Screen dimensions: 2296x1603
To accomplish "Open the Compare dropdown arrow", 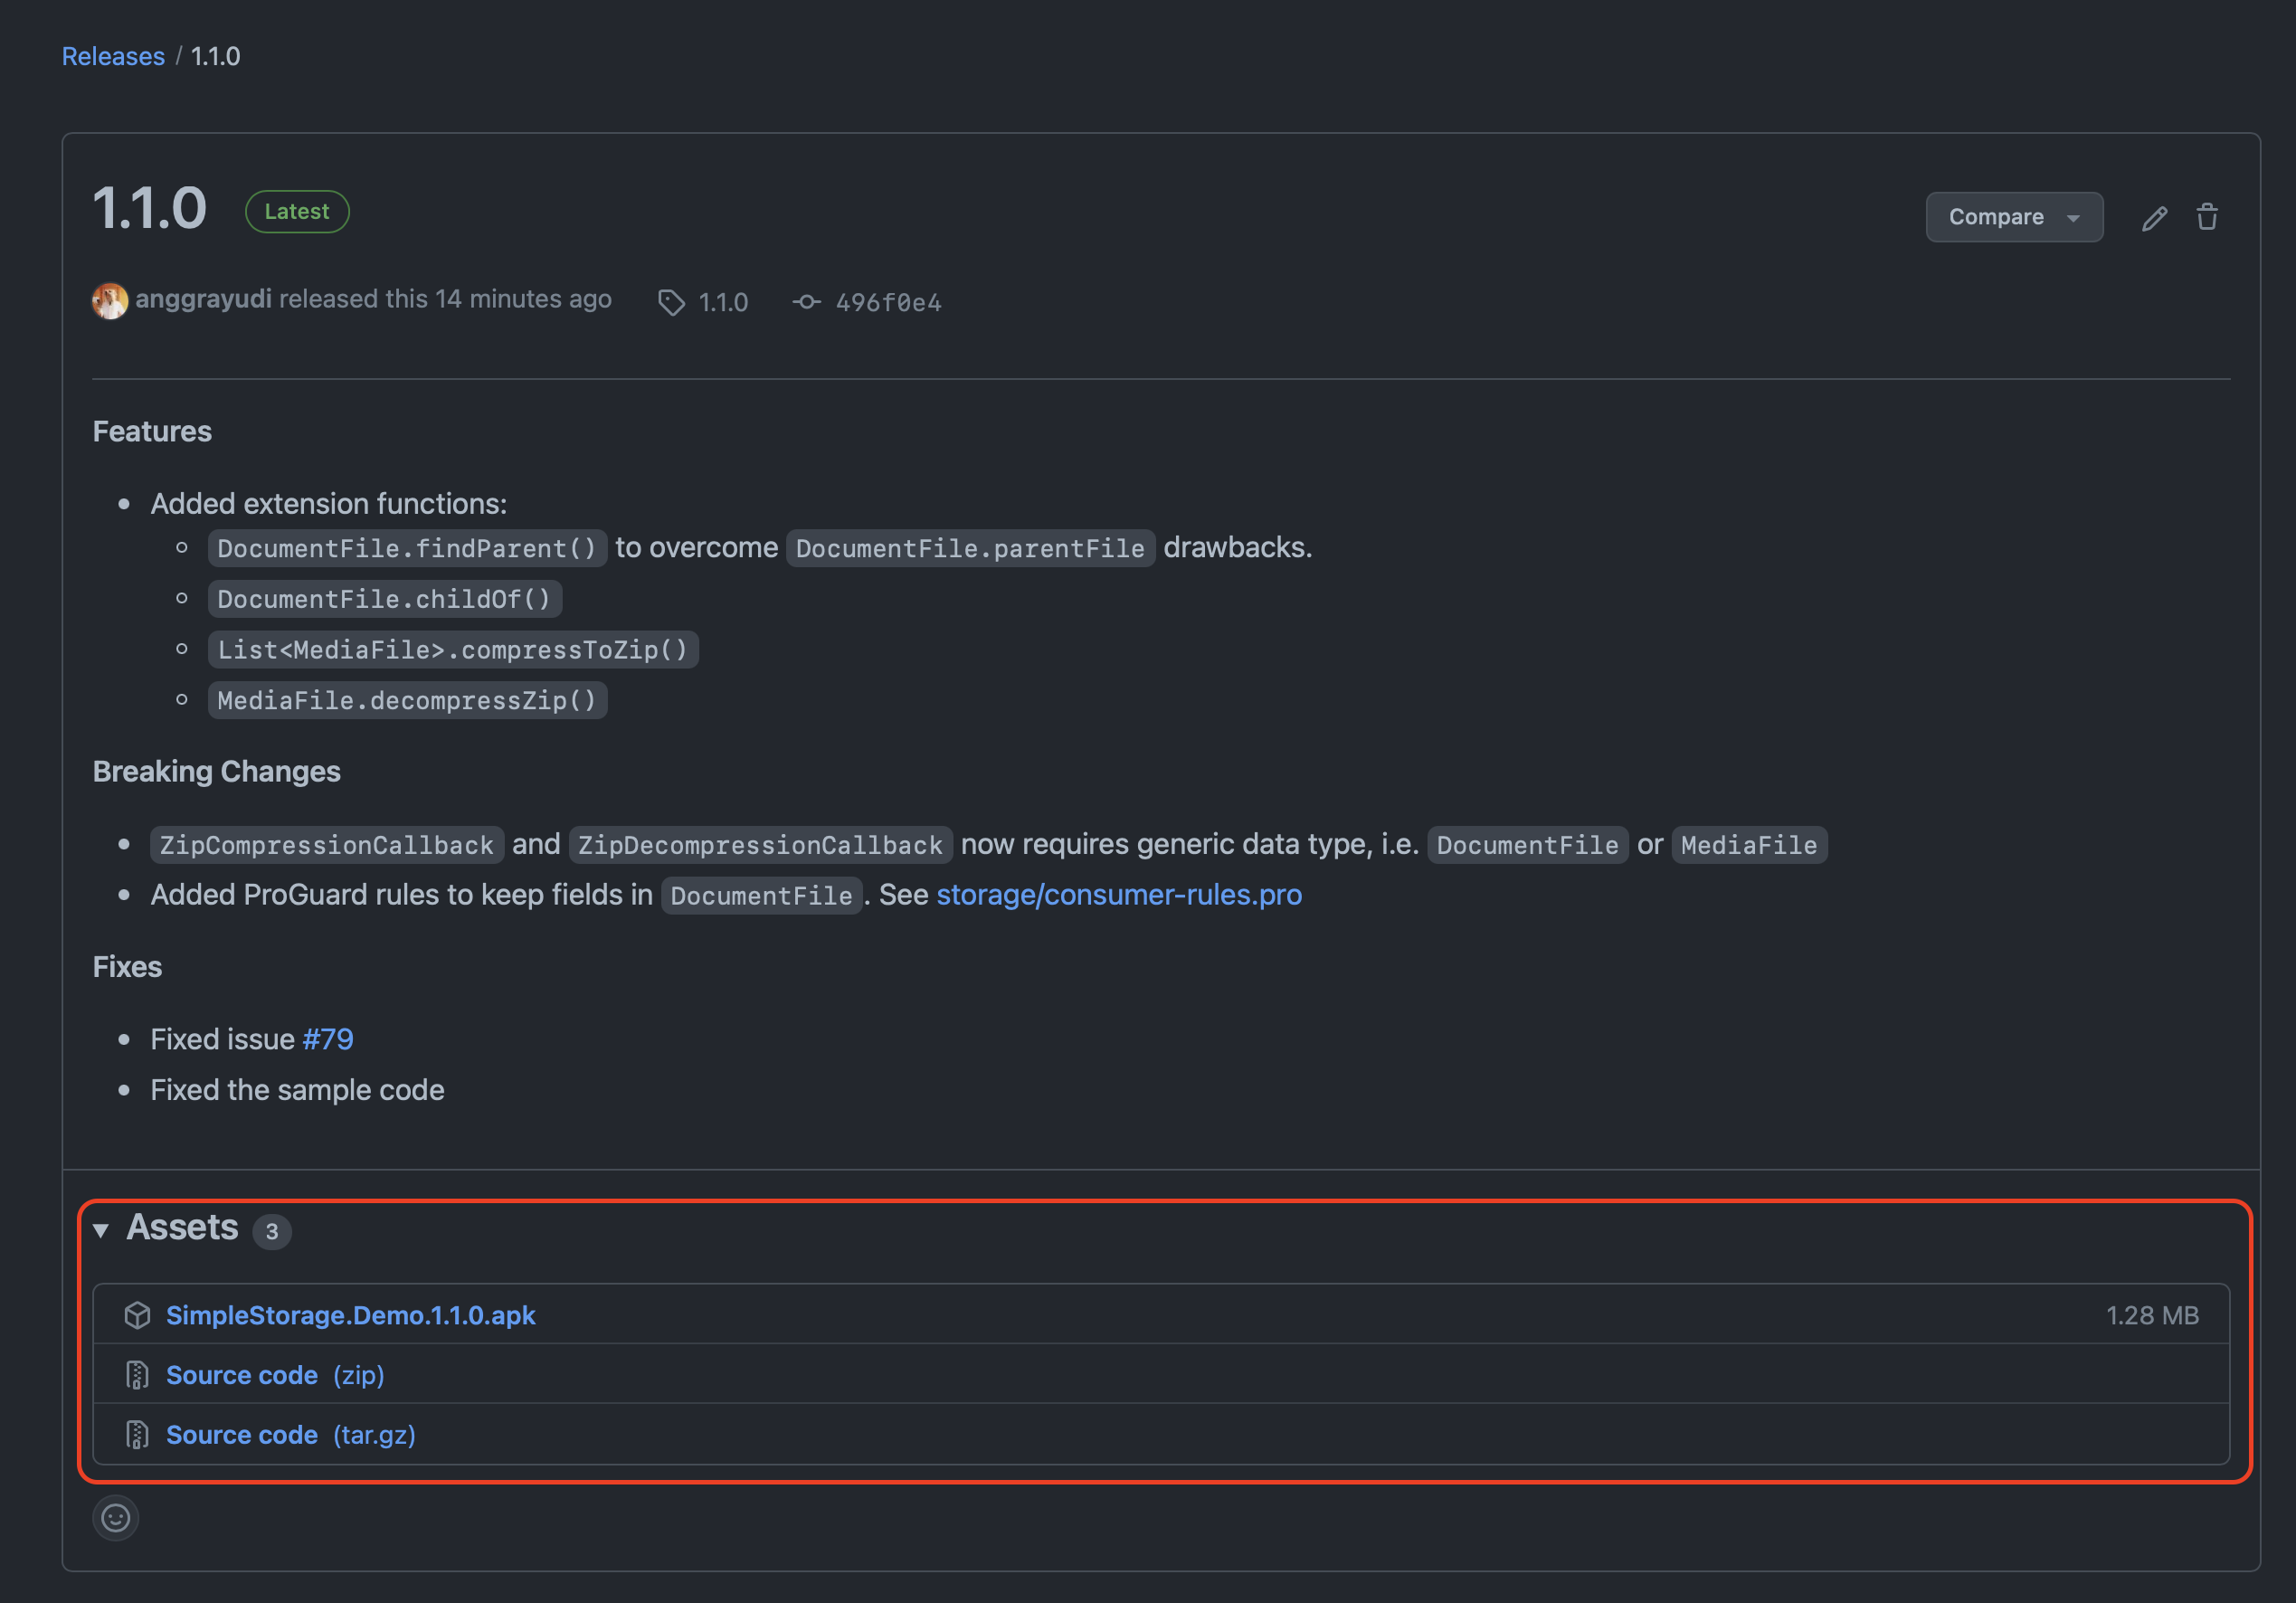I will (x=2073, y=217).
